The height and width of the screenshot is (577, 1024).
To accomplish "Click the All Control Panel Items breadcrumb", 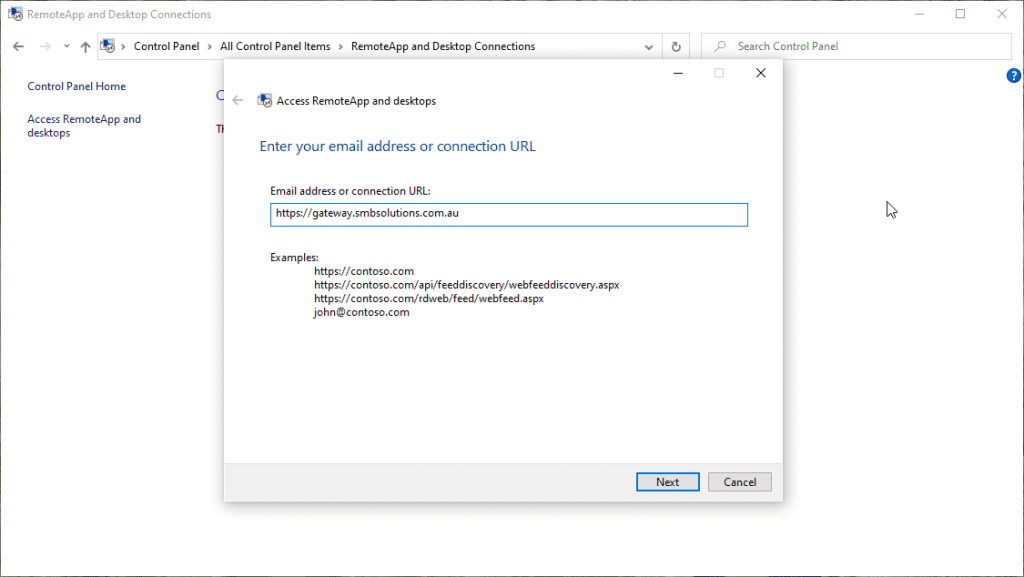I will 275,46.
